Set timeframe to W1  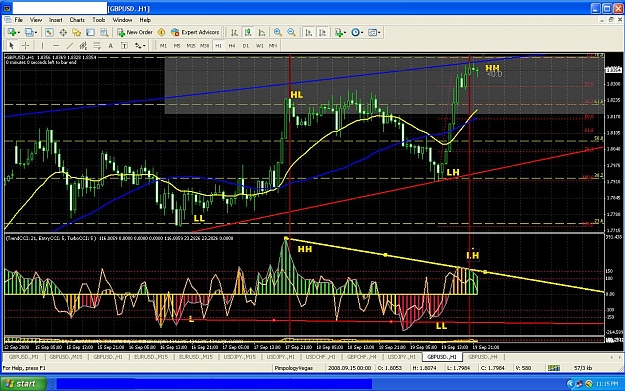(x=259, y=46)
